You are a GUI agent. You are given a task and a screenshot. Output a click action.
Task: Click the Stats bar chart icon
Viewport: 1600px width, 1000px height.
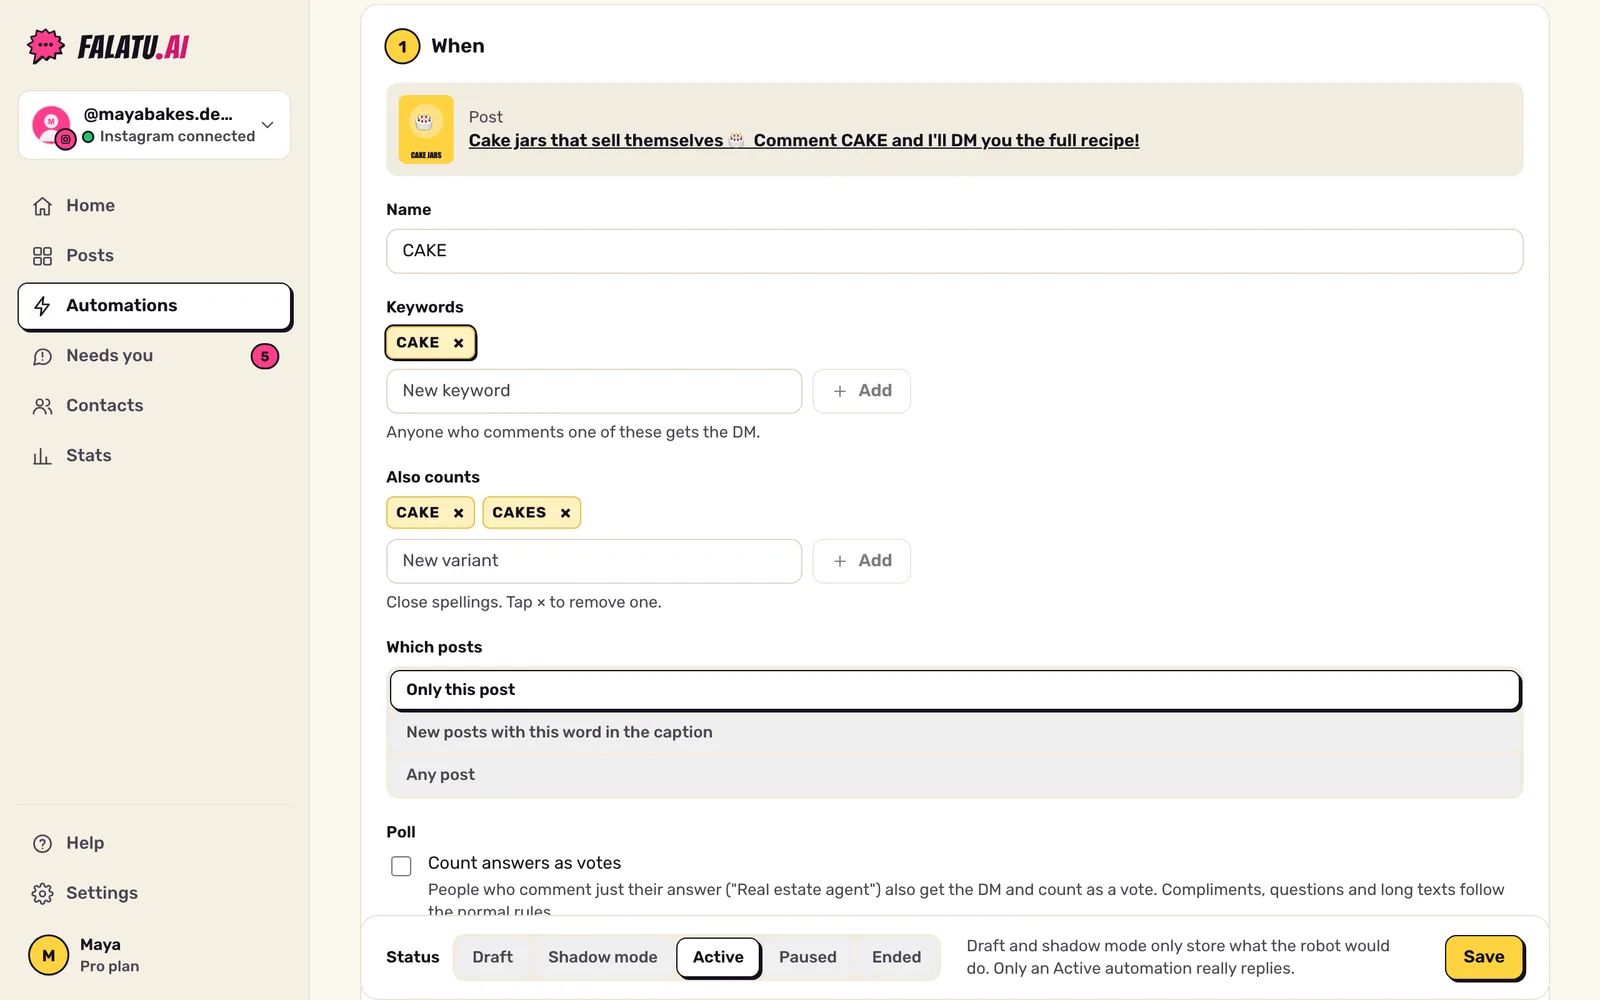coord(42,456)
